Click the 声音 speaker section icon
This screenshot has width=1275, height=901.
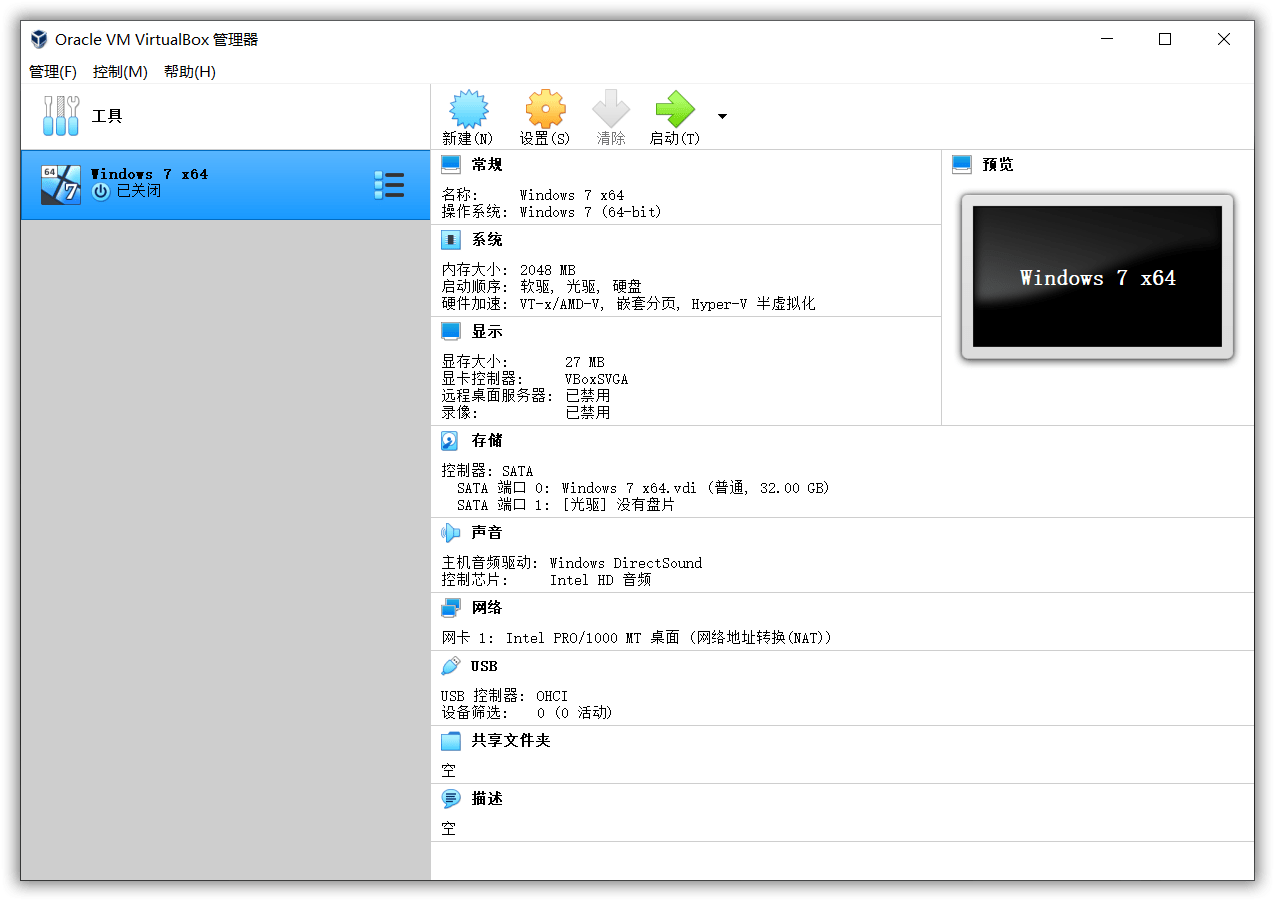[450, 532]
